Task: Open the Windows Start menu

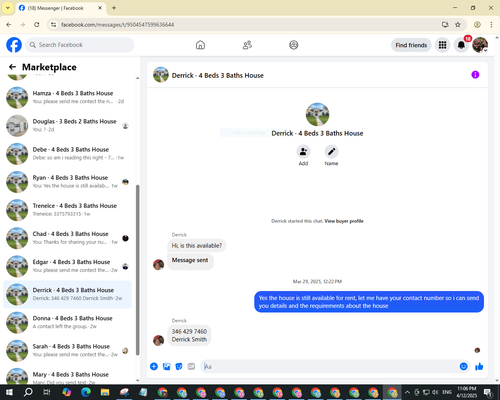Action: pos(9,392)
